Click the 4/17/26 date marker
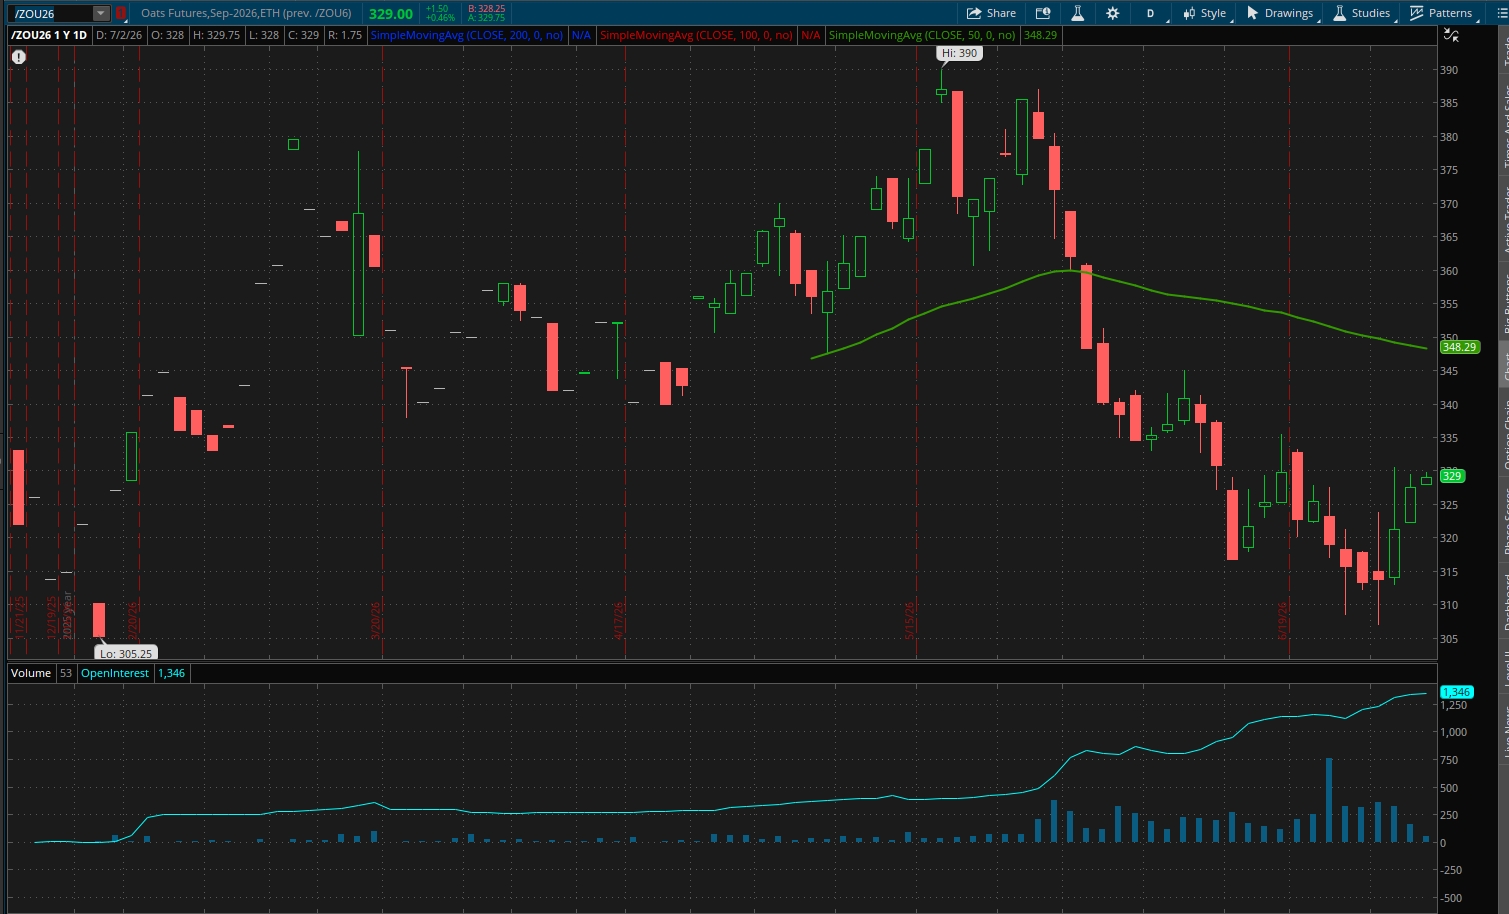1509x914 pixels. point(619,620)
